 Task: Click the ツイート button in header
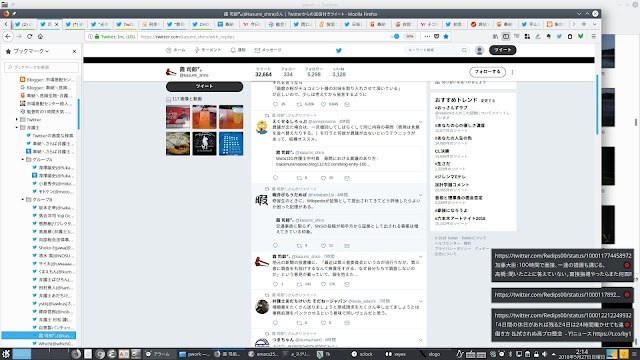502,50
